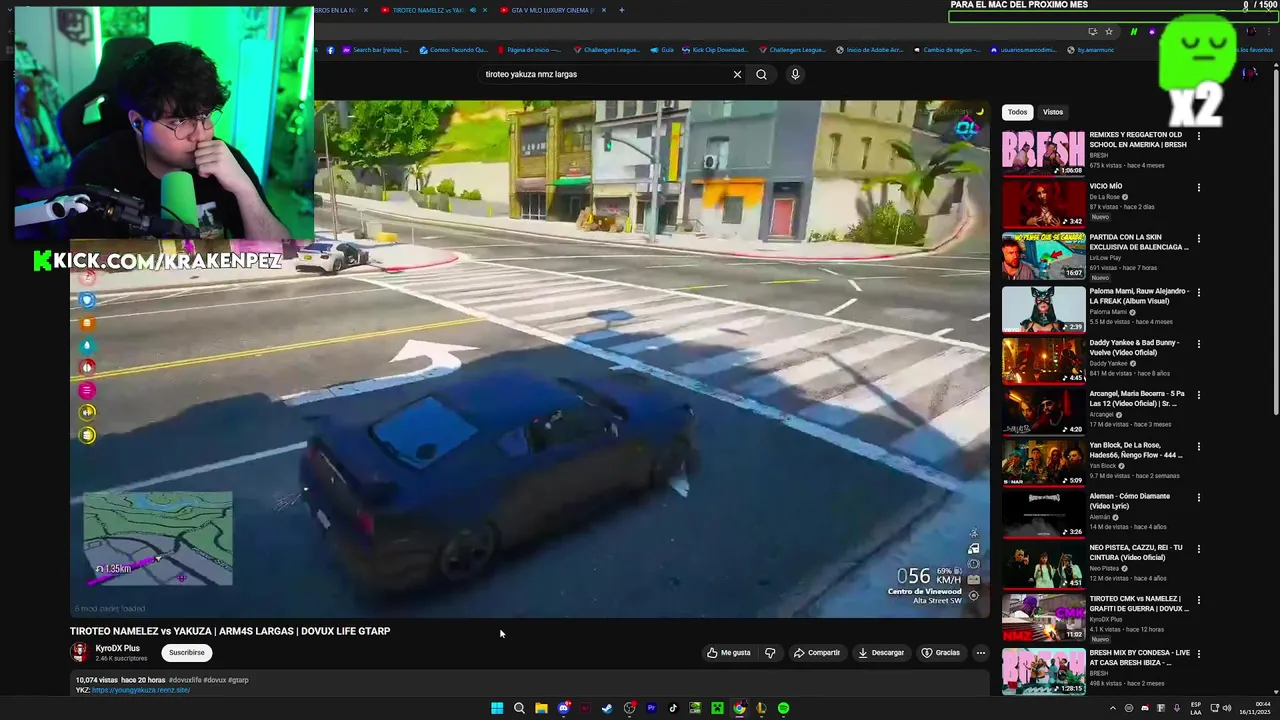Open the Kick Clip Download bookmark

click(714, 50)
